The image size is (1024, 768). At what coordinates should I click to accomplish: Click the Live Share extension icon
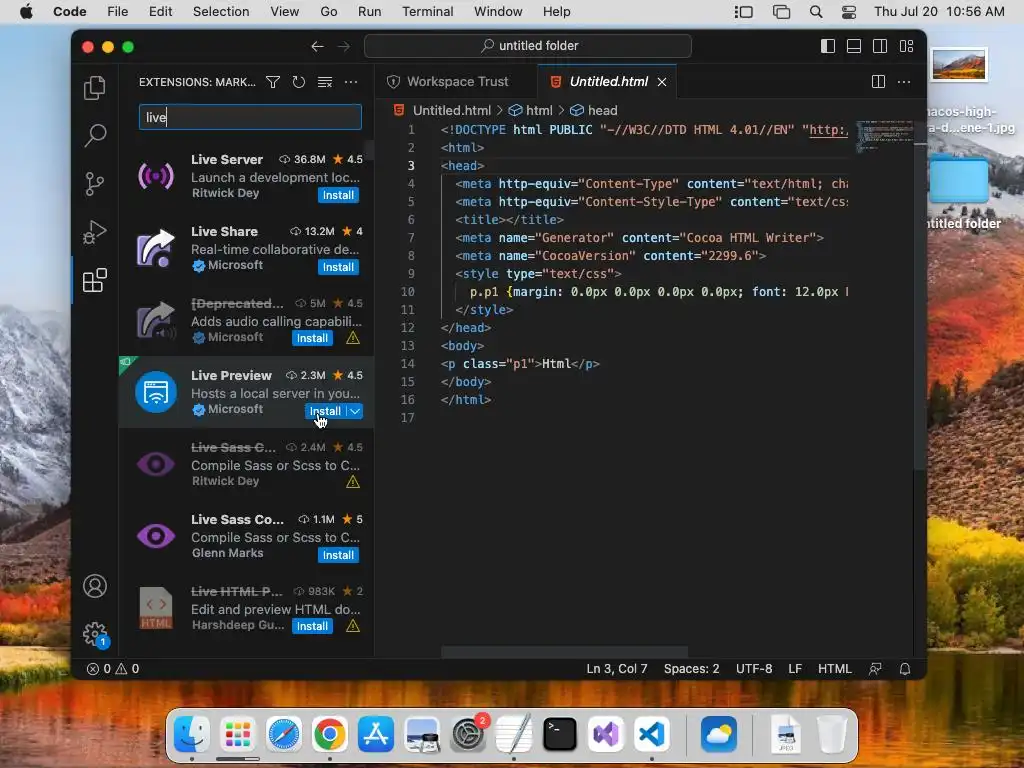[155, 248]
